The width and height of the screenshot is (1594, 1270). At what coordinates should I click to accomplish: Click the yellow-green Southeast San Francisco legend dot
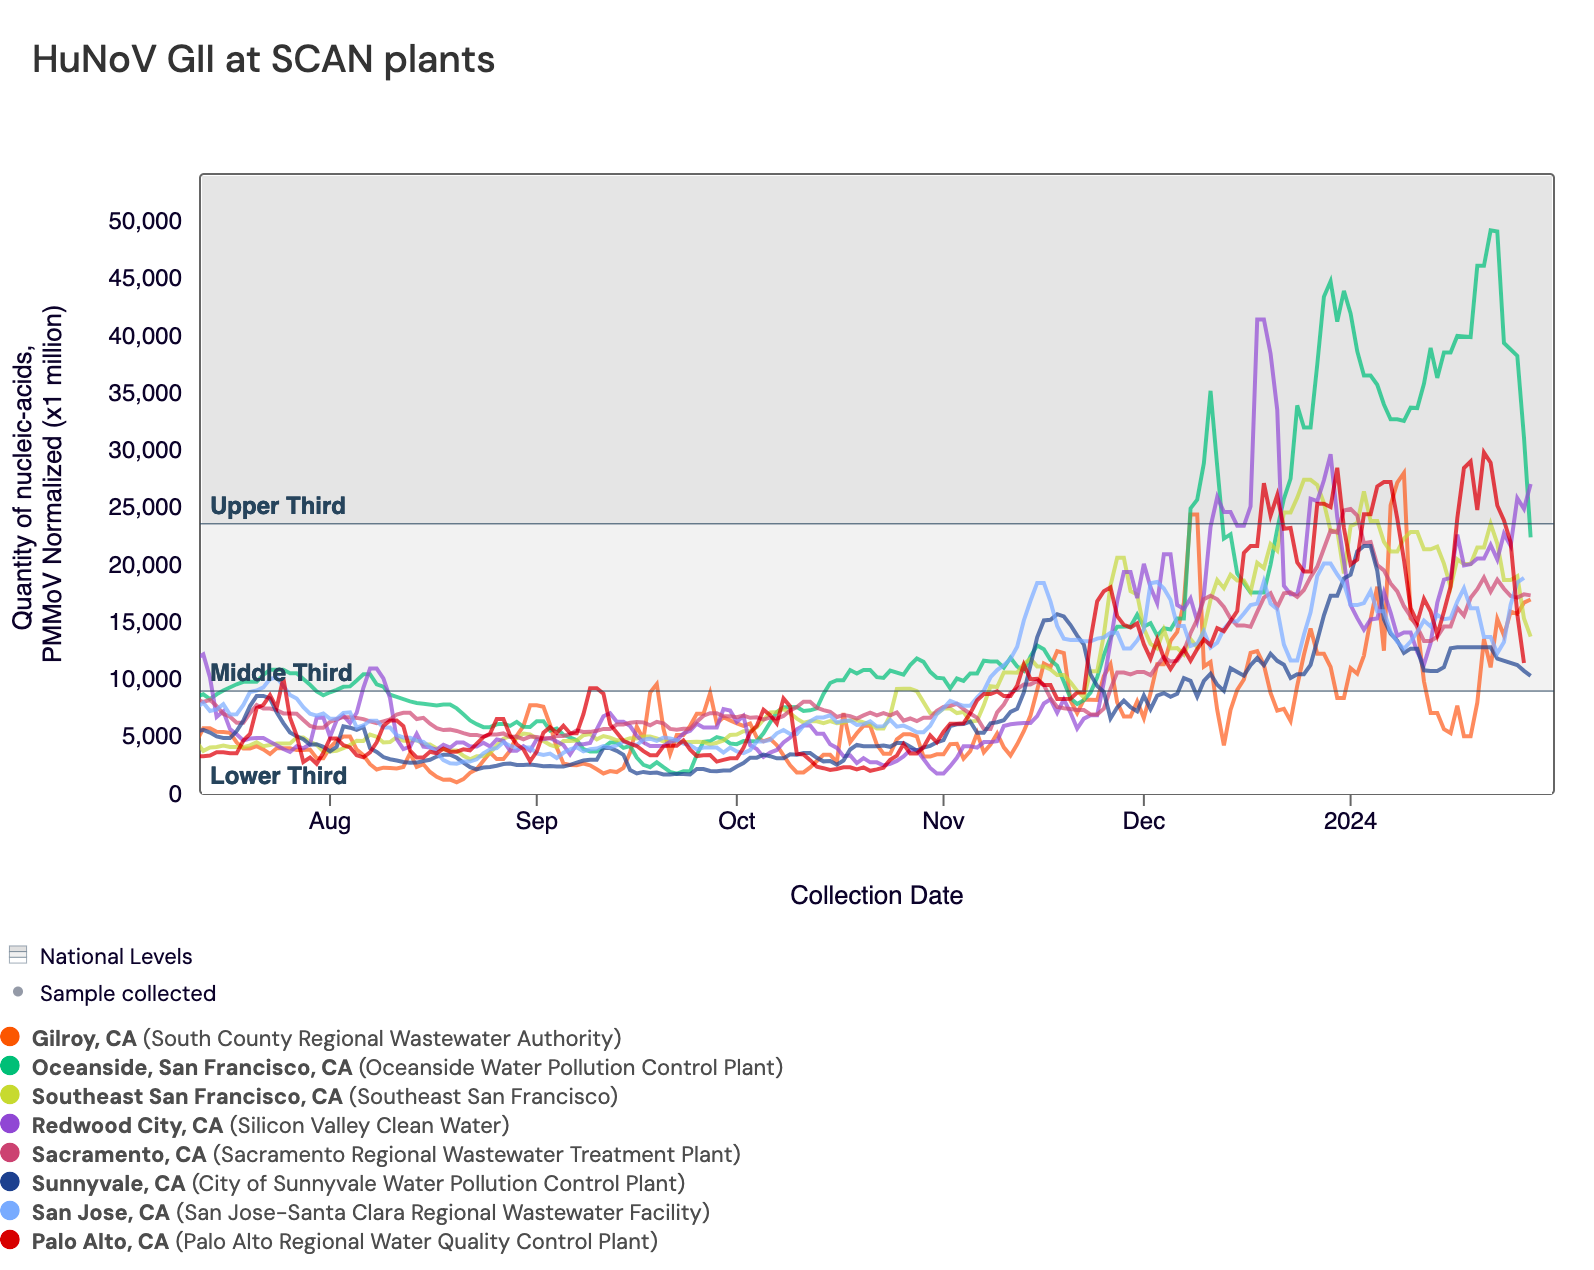(10, 1095)
